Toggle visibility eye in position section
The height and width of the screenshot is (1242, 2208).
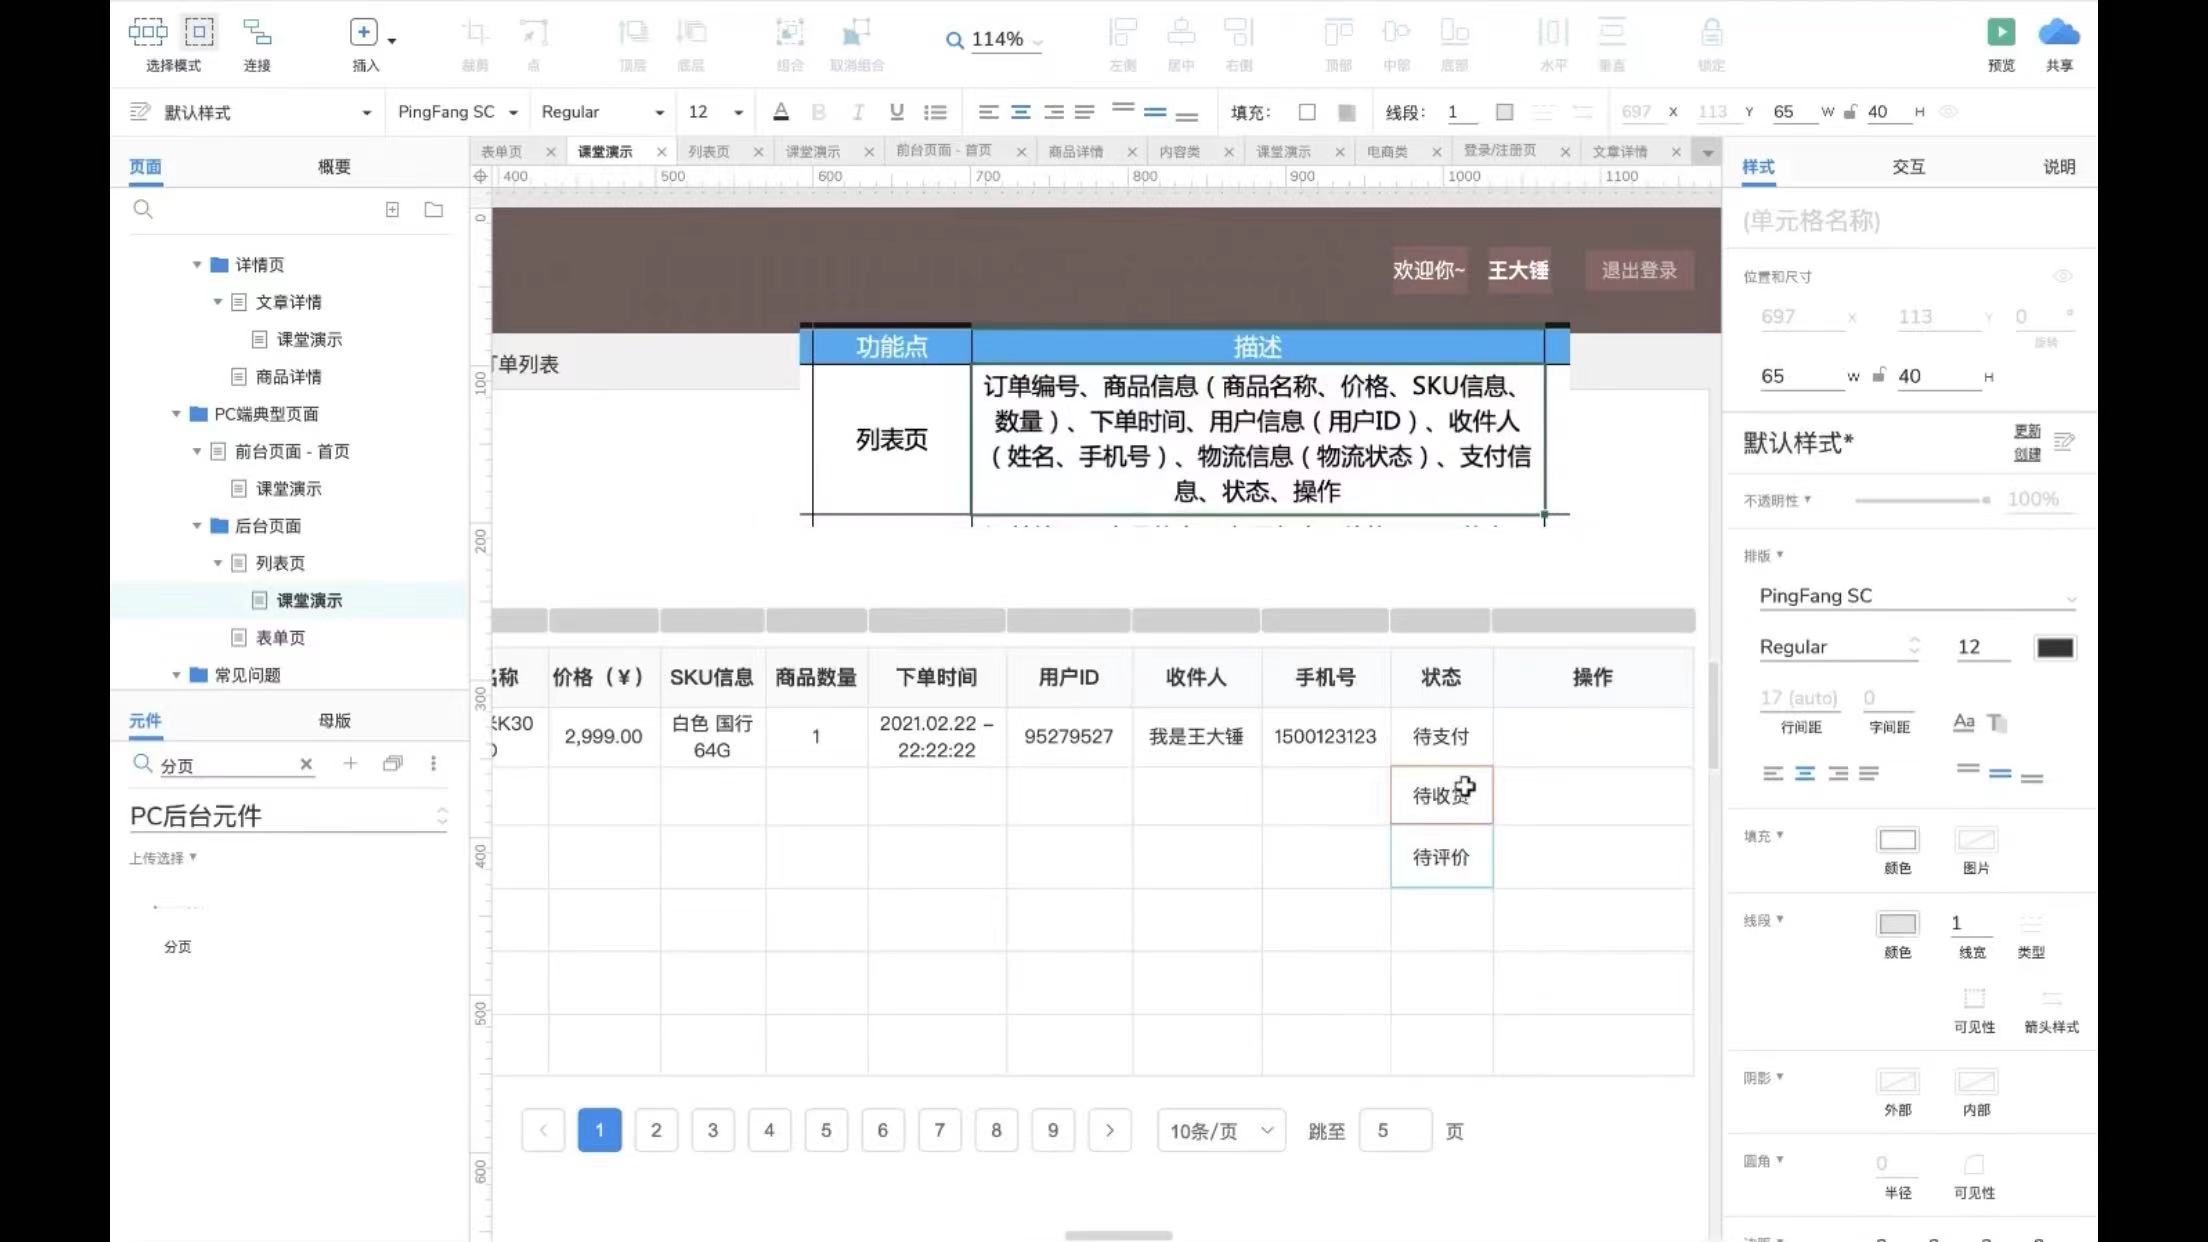pyautogui.click(x=2062, y=276)
